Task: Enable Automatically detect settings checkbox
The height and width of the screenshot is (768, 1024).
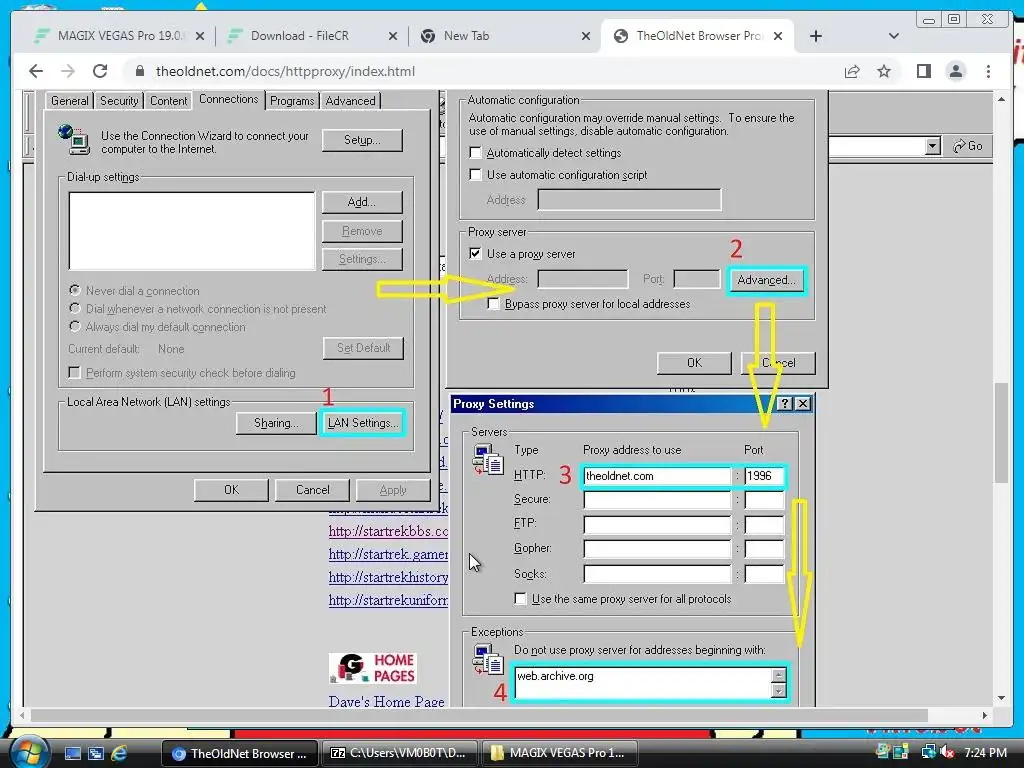Action: click(475, 152)
